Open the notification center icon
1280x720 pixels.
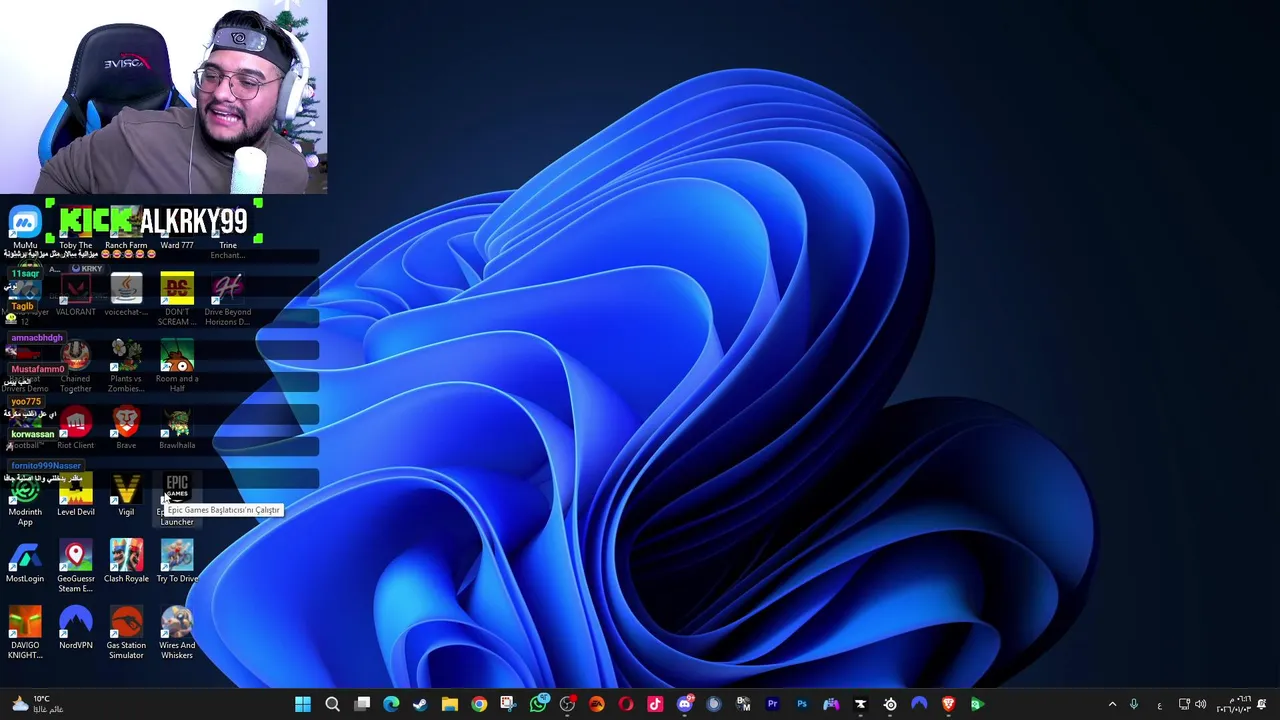(1262, 704)
